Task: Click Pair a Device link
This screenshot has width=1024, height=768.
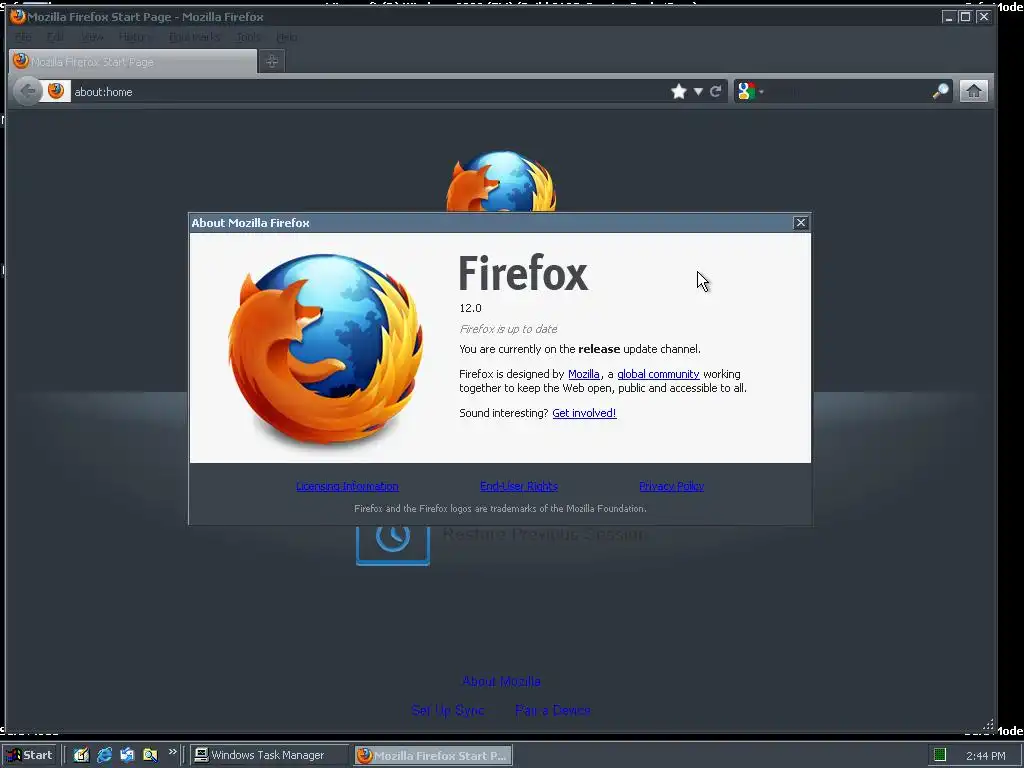Action: tap(552, 710)
